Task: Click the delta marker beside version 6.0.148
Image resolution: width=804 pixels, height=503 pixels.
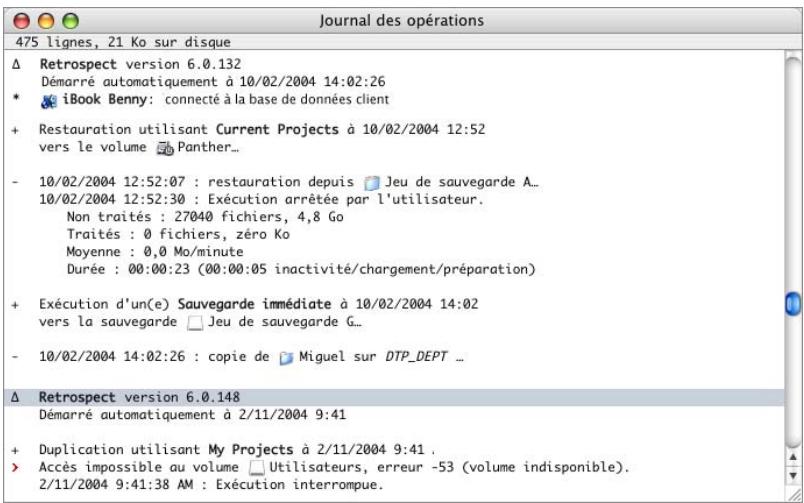Action: [15, 397]
